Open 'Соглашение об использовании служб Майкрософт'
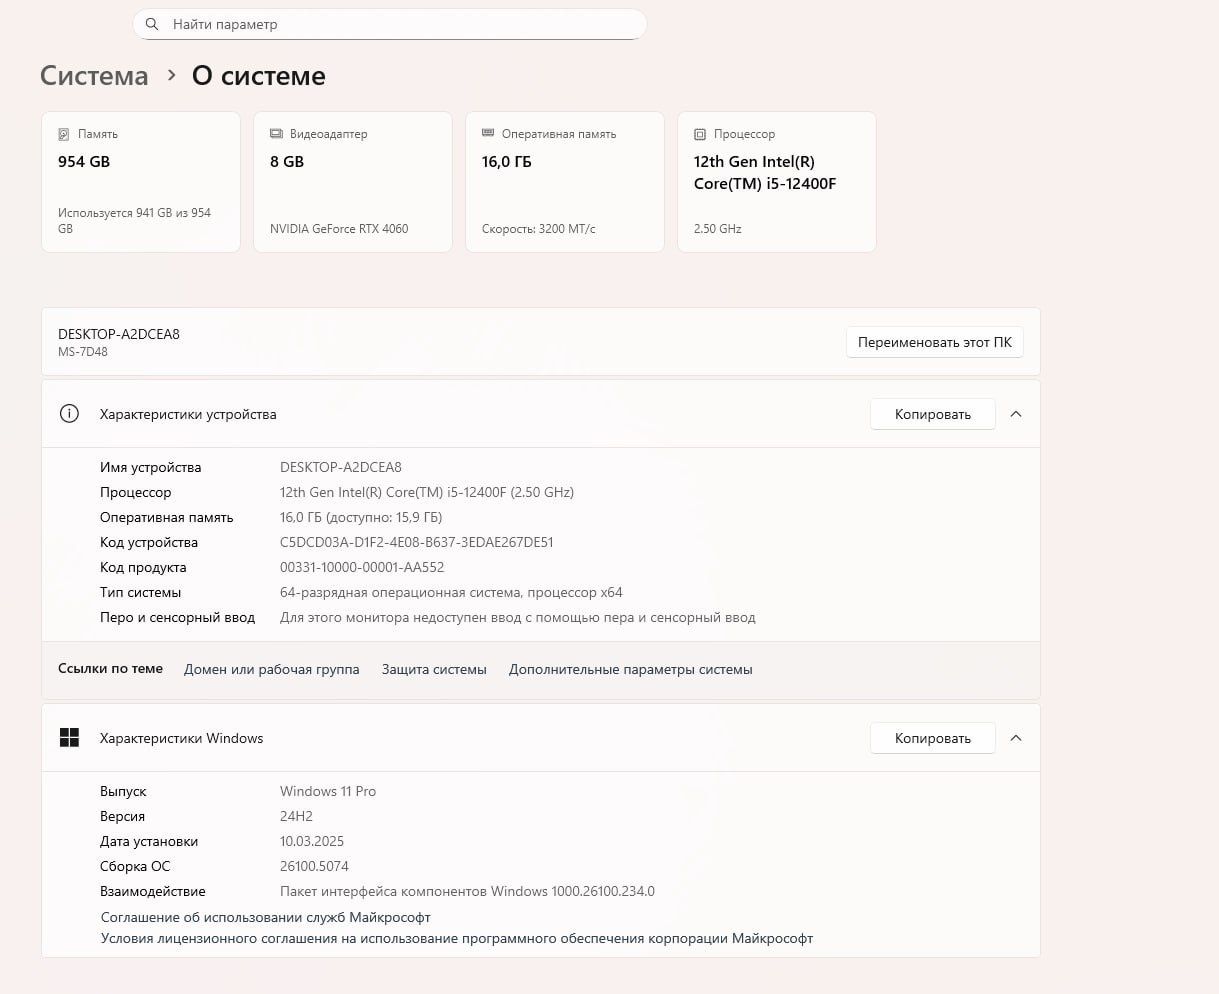Screen dimensions: 1219x994 coord(266,917)
